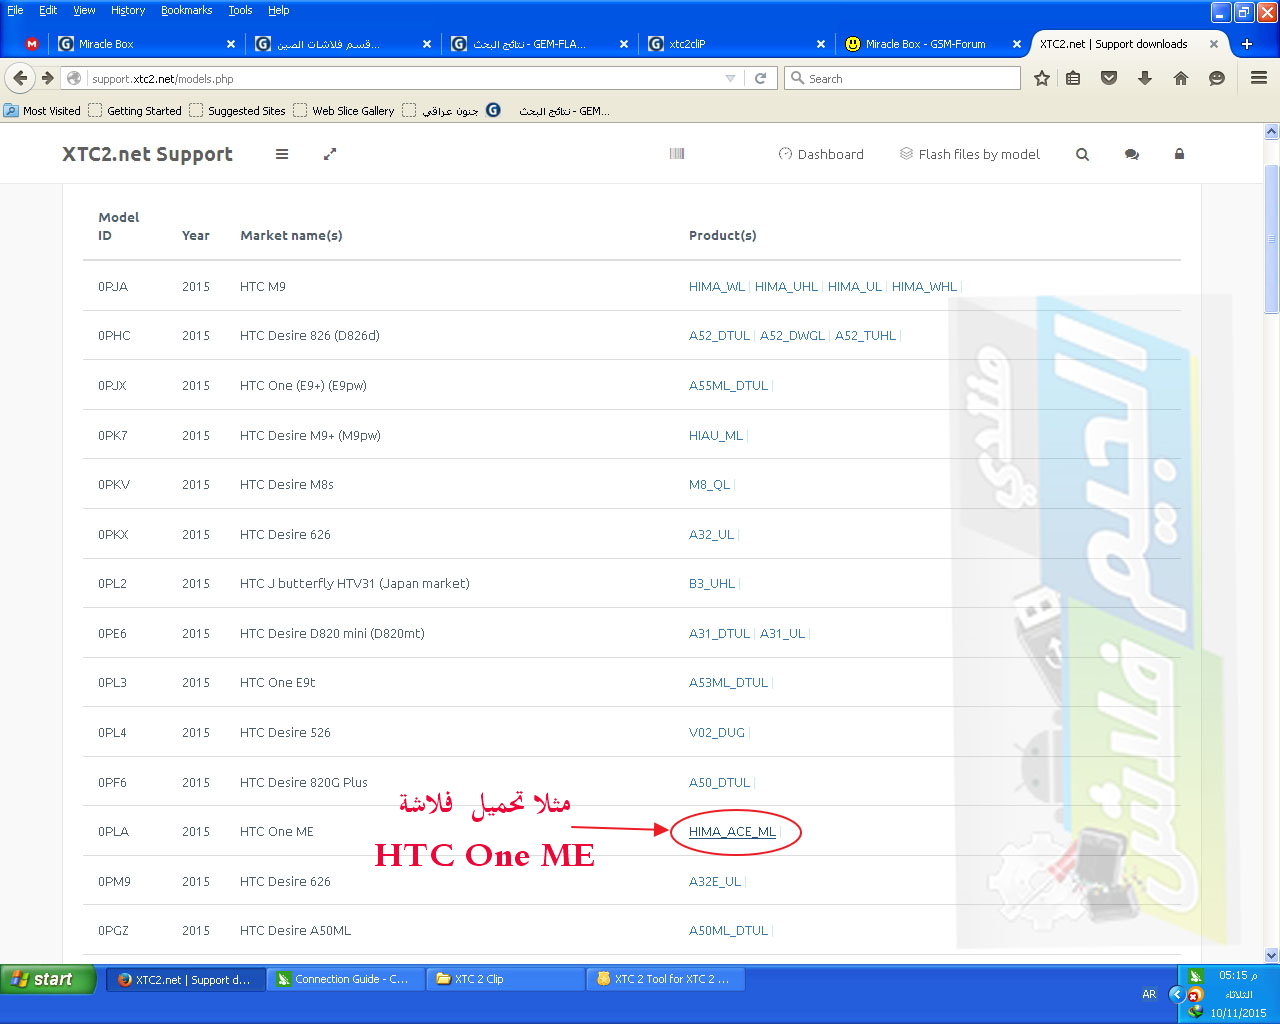Open the M8_QL product link
The height and width of the screenshot is (1024, 1280).
[x=709, y=485]
